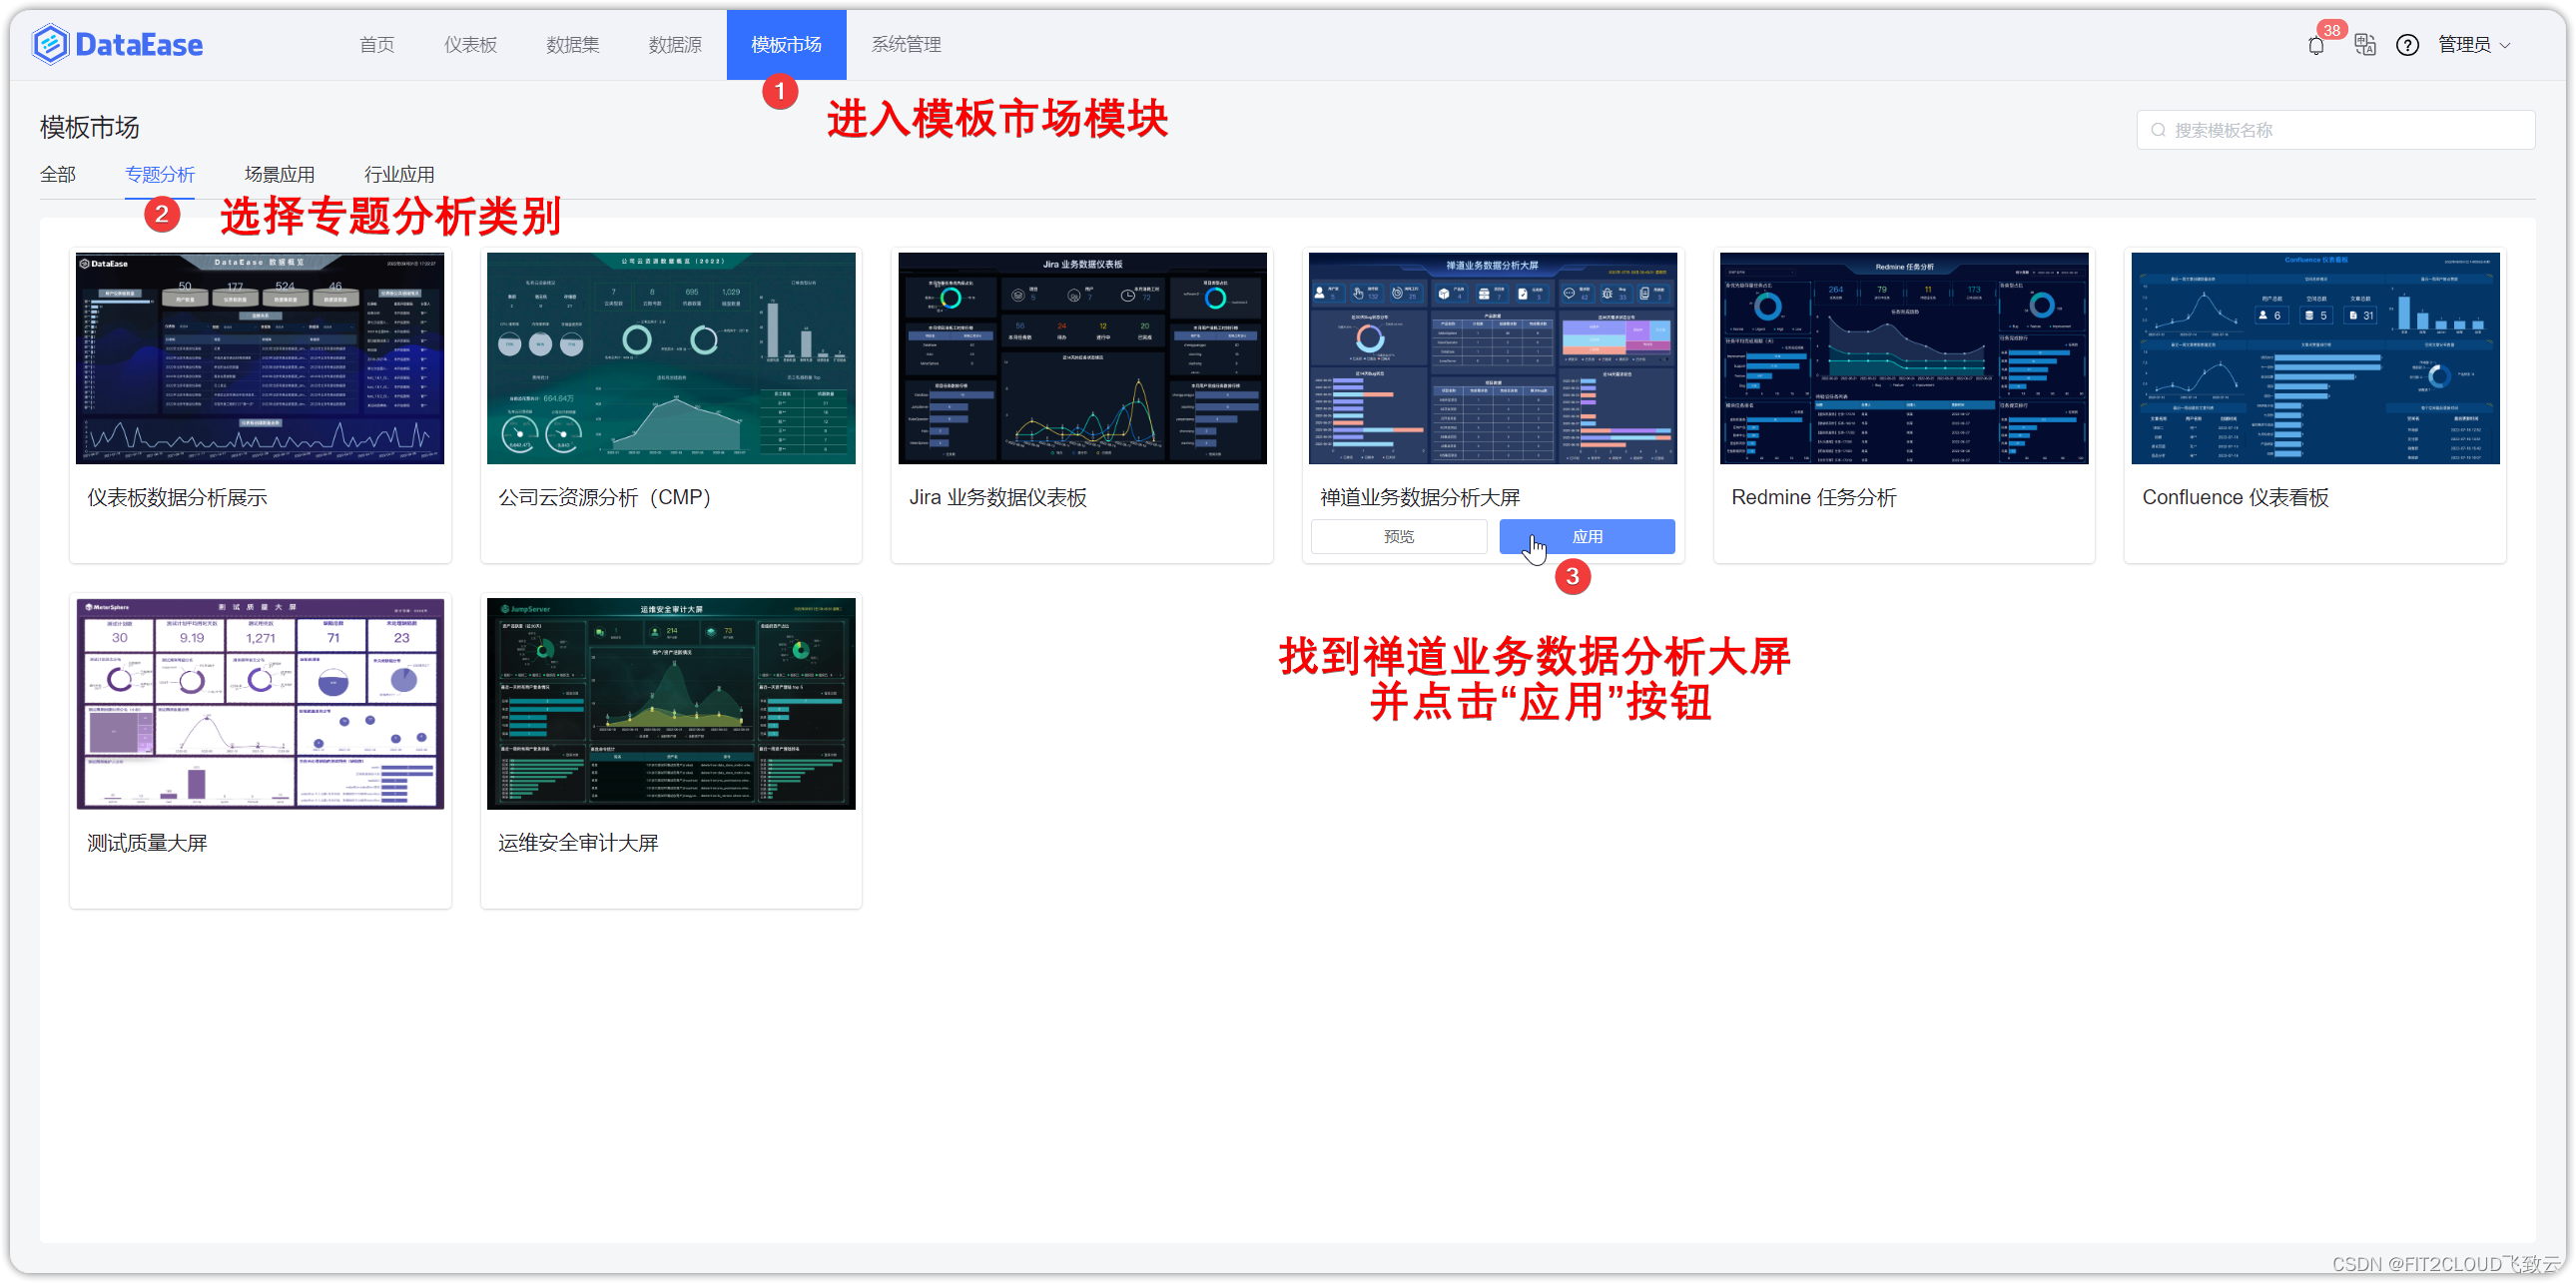Switch to the 全部 category tab

pyautogui.click(x=58, y=174)
